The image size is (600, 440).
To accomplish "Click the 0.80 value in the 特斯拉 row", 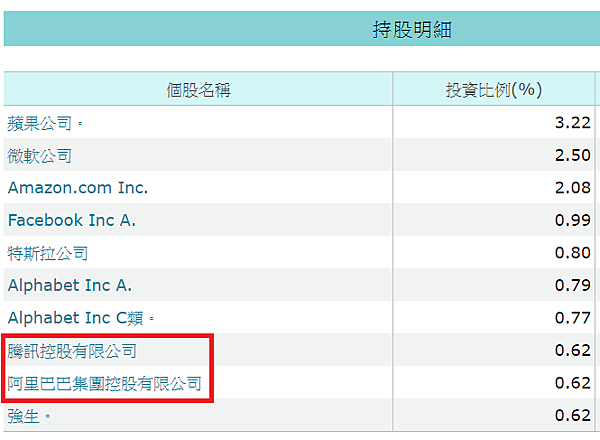I will (572, 253).
